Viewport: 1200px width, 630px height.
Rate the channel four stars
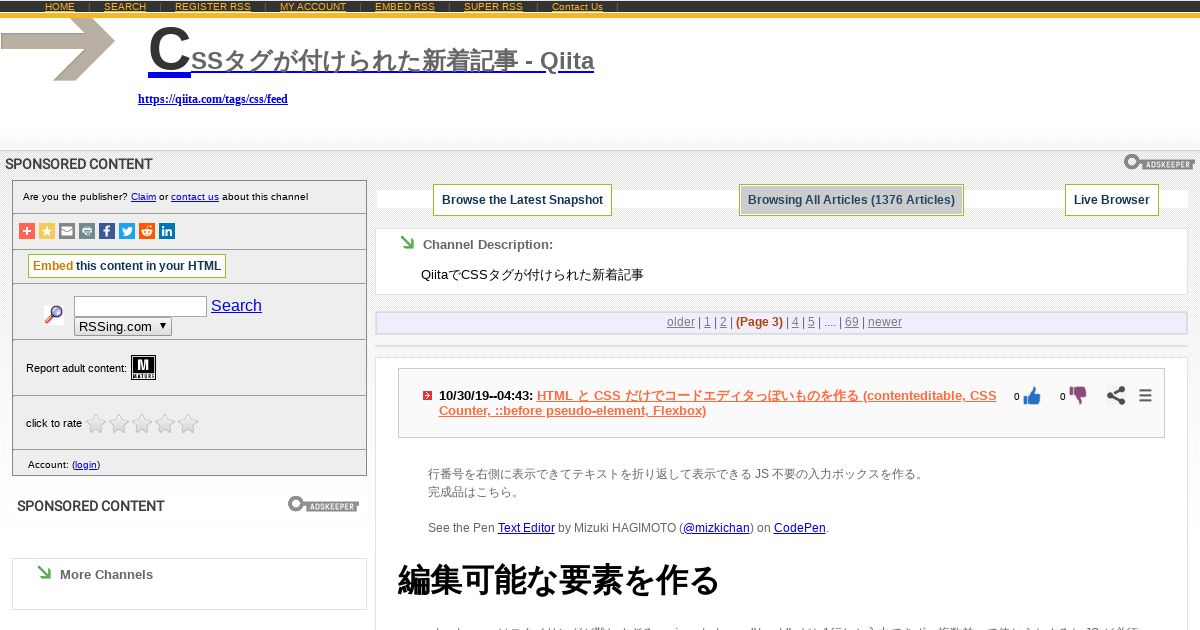coord(165,424)
